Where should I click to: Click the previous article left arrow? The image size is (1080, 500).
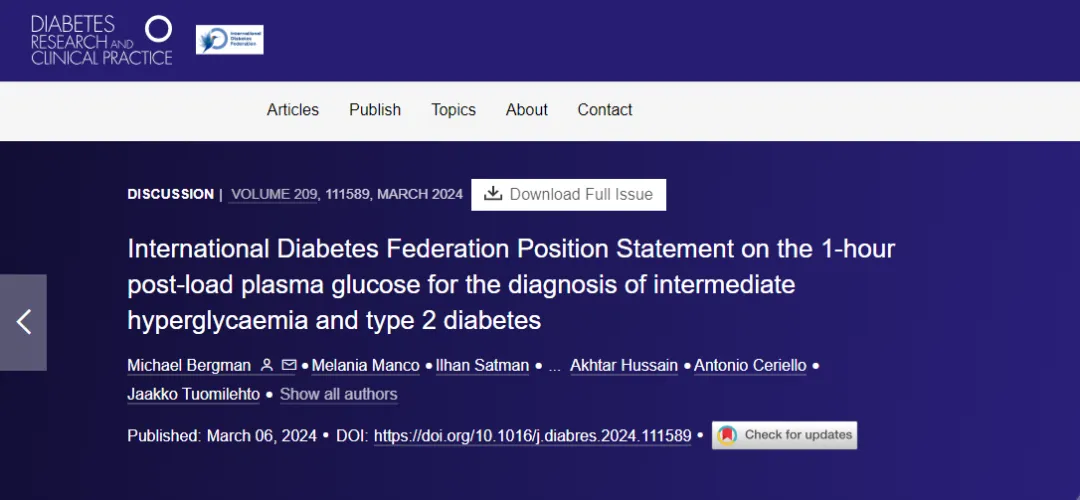tap(24, 322)
